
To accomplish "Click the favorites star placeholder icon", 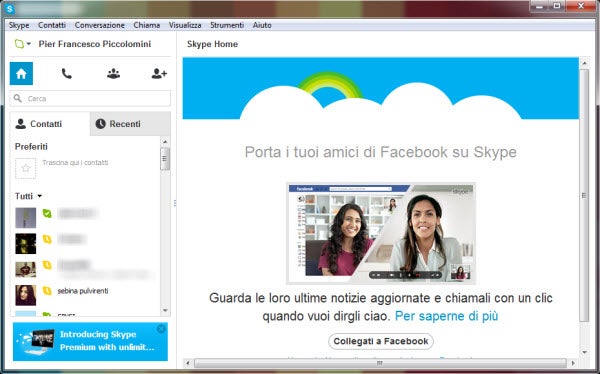I will tap(26, 168).
